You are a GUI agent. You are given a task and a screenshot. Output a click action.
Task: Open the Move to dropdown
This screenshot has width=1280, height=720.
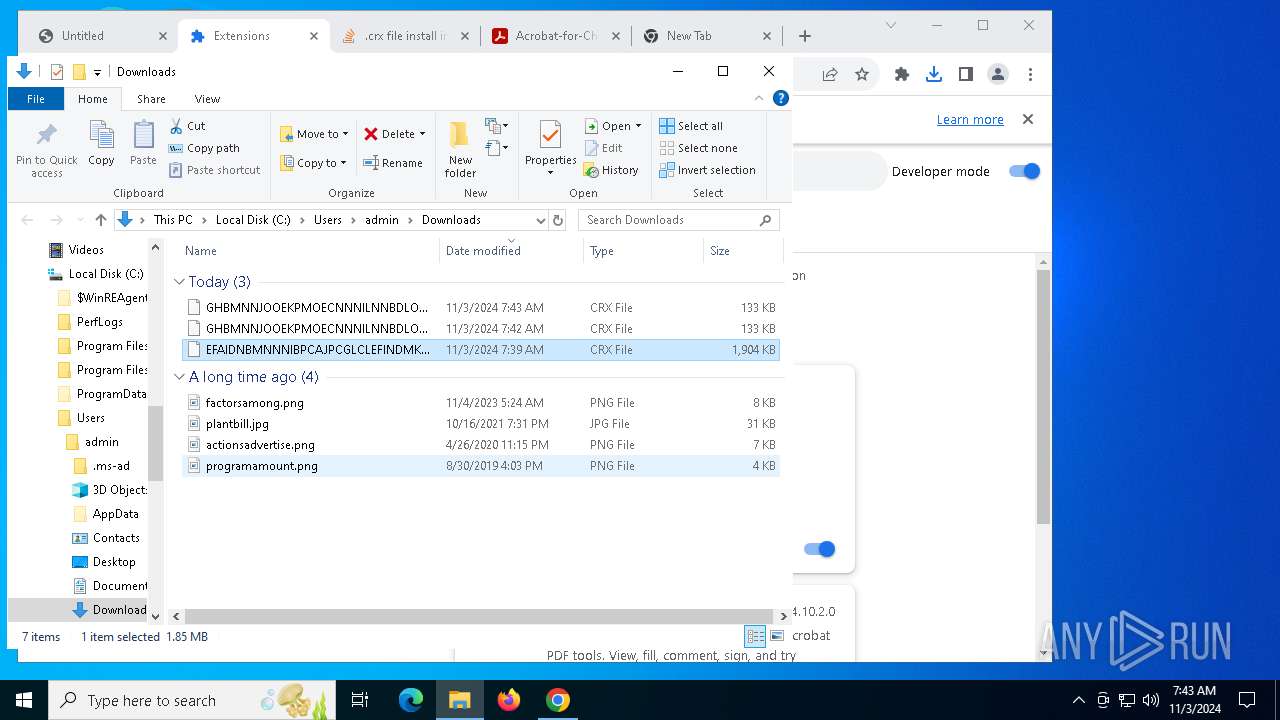(x=314, y=134)
